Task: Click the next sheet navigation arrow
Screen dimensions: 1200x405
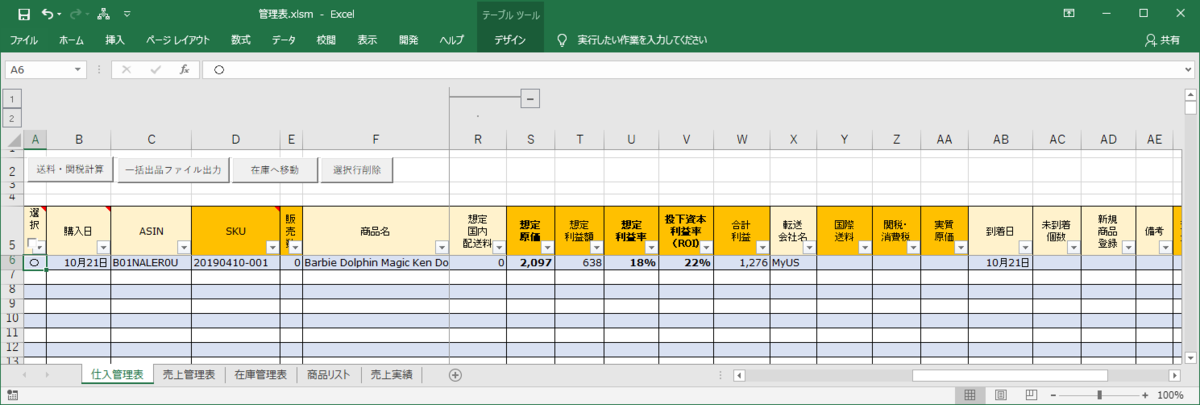Action: [46, 375]
